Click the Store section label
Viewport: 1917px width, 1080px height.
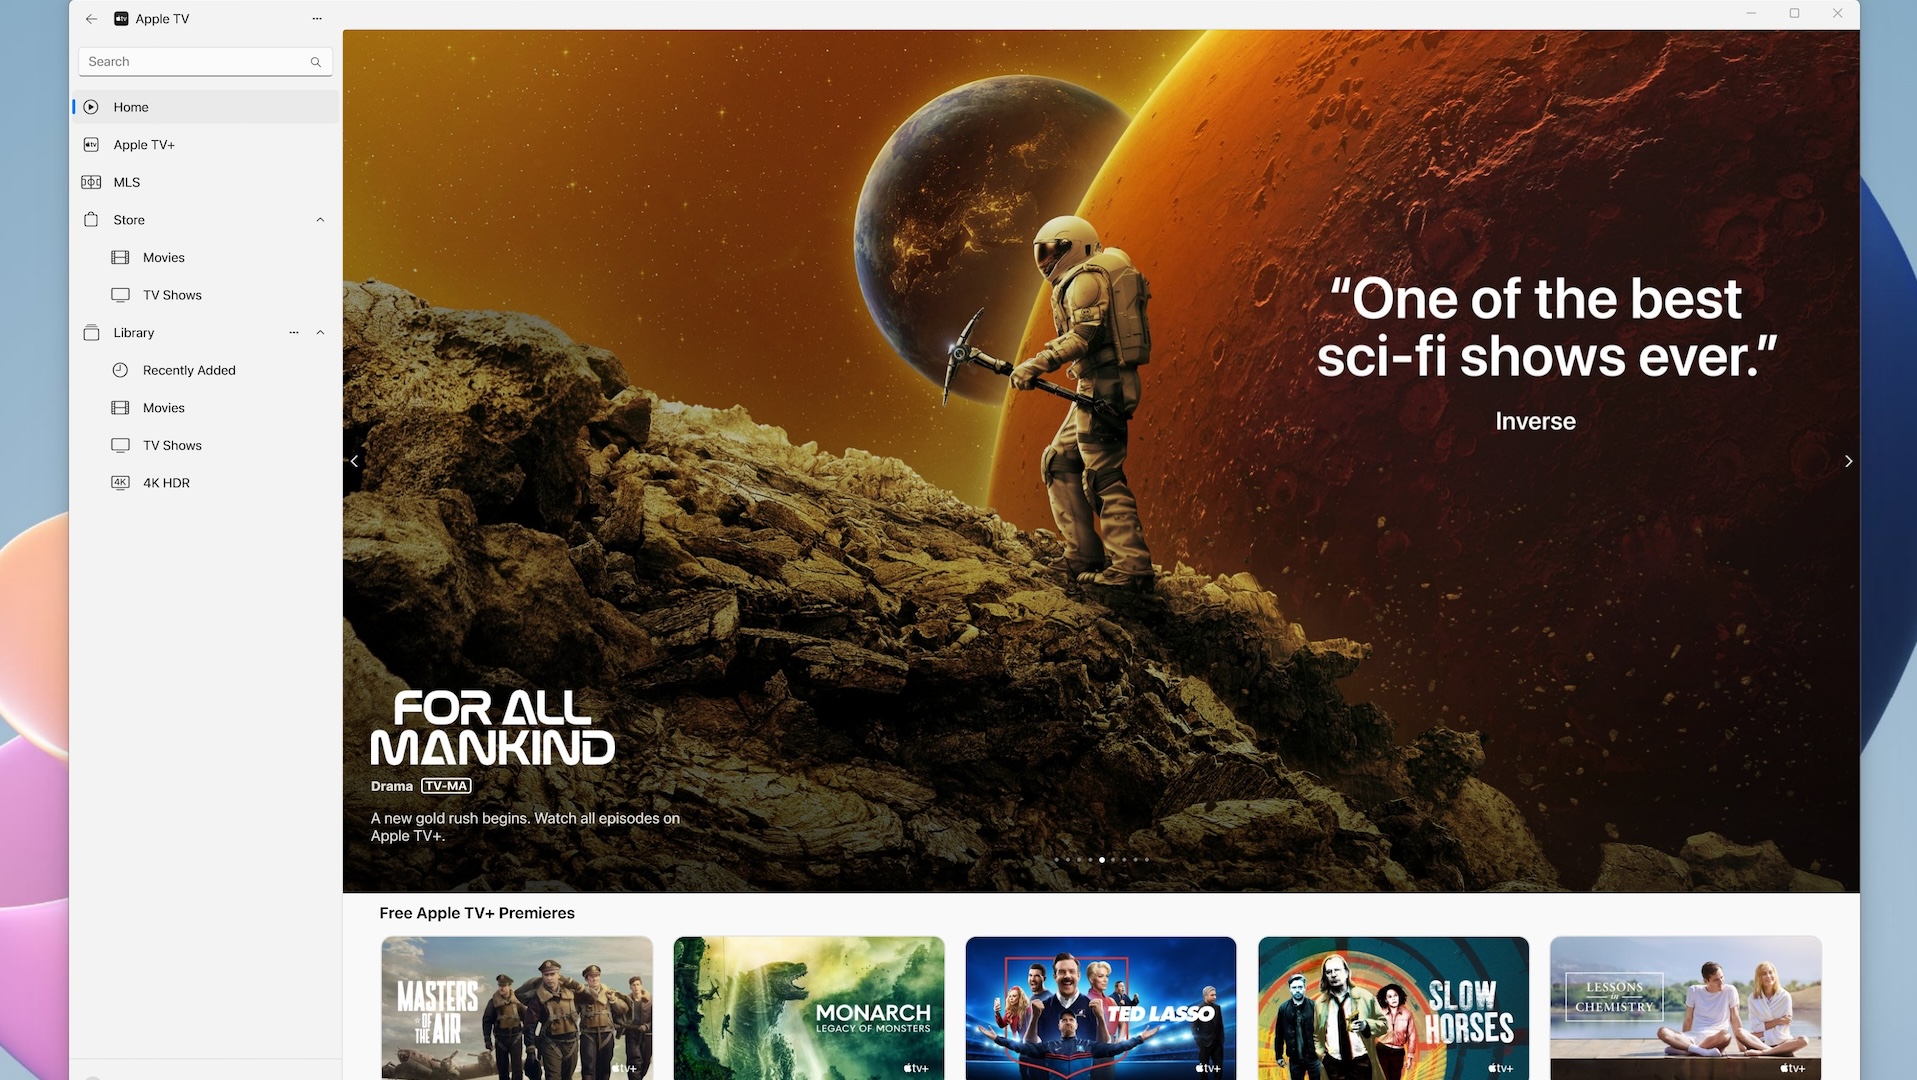coord(129,220)
